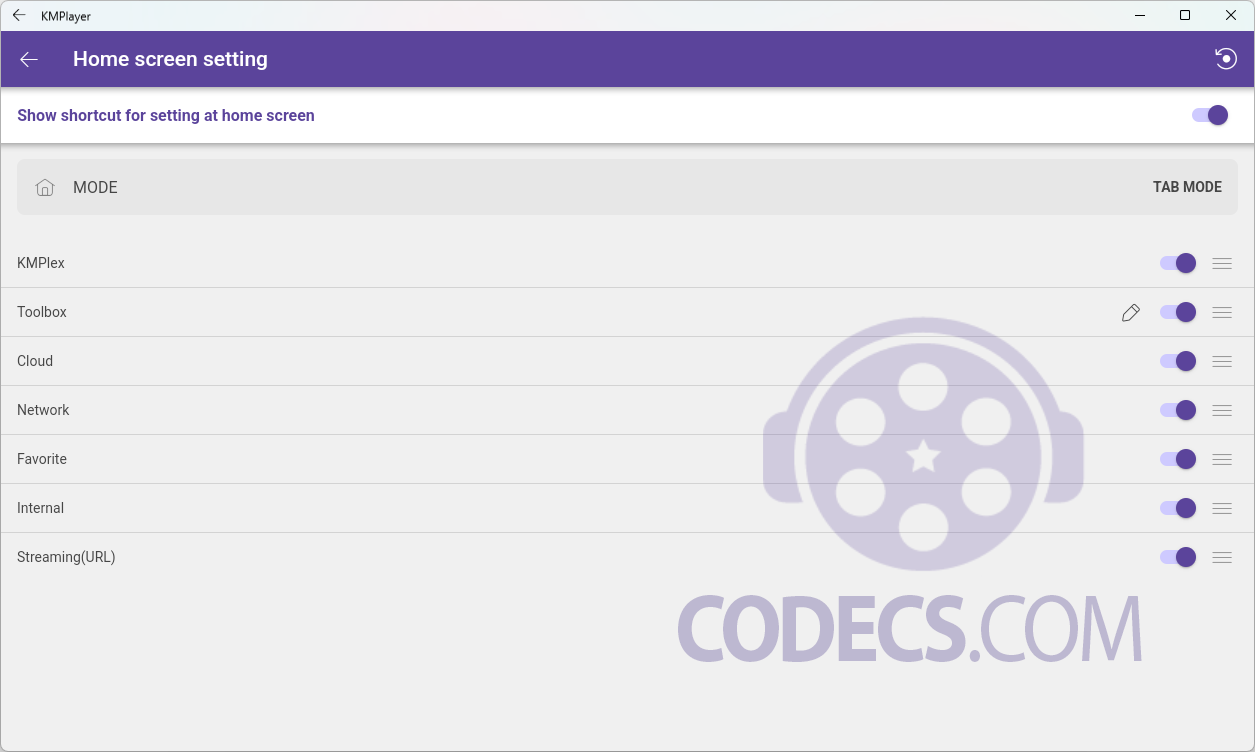Turn off the Toolbox switch
The height and width of the screenshot is (752, 1255).
coord(1178,312)
